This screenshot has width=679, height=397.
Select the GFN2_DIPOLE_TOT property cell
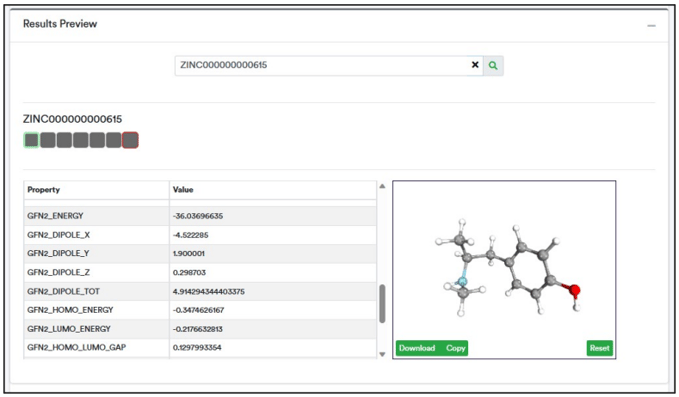pyautogui.click(x=97, y=291)
